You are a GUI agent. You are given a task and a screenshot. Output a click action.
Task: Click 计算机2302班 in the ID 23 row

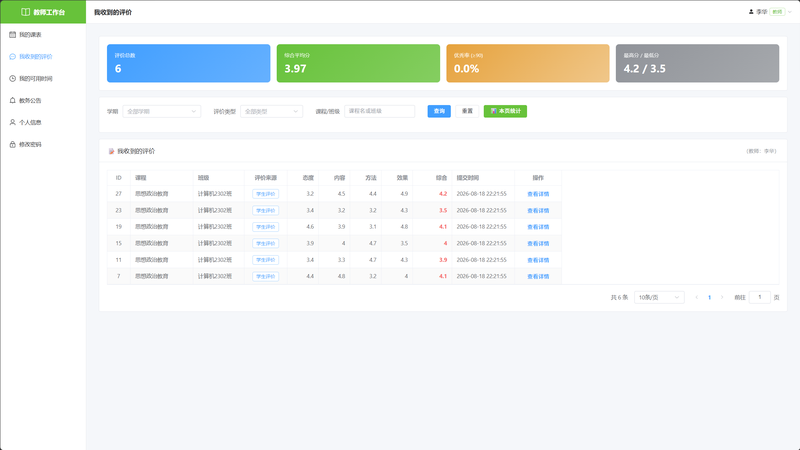click(x=215, y=210)
